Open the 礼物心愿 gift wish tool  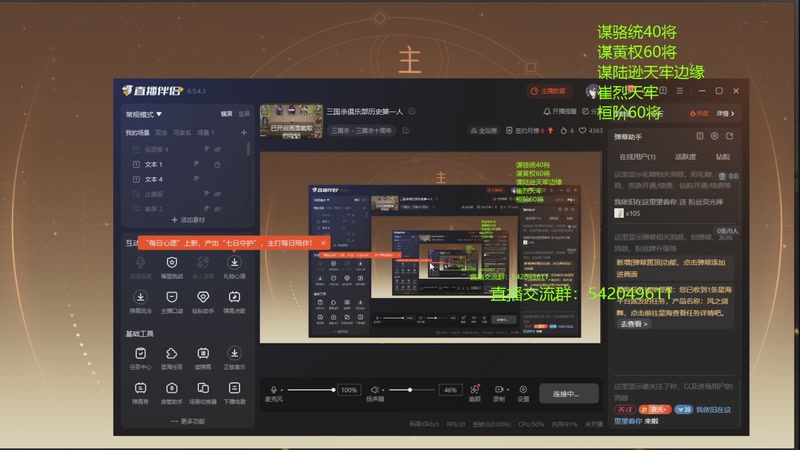pos(234,267)
